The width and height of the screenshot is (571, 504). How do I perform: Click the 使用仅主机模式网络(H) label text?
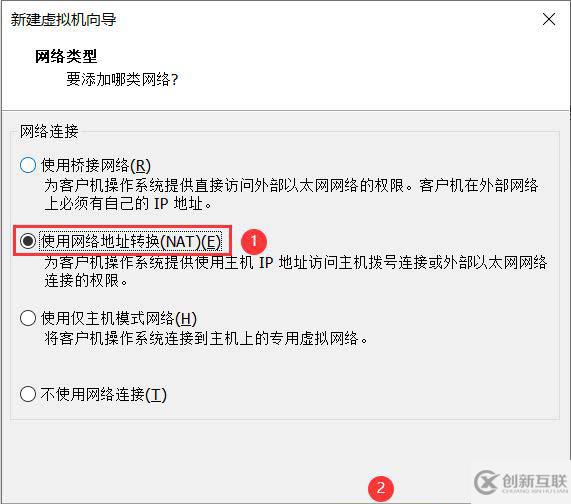119,318
